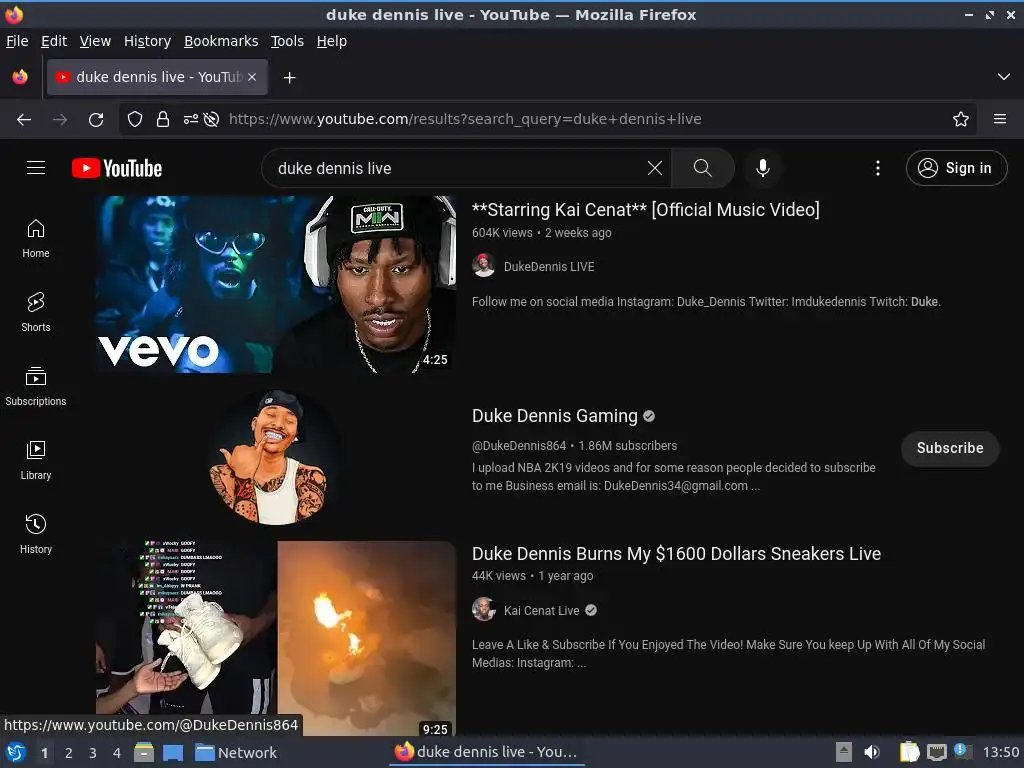This screenshot has height=768, width=1024.
Task: Switch to workspace 2 in taskbar
Action: [69, 753]
